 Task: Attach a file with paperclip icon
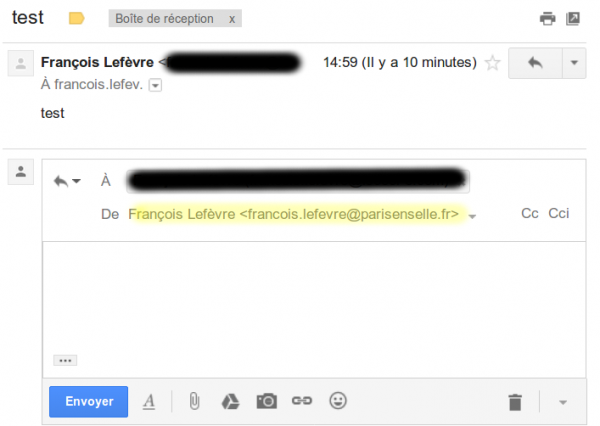tap(194, 401)
